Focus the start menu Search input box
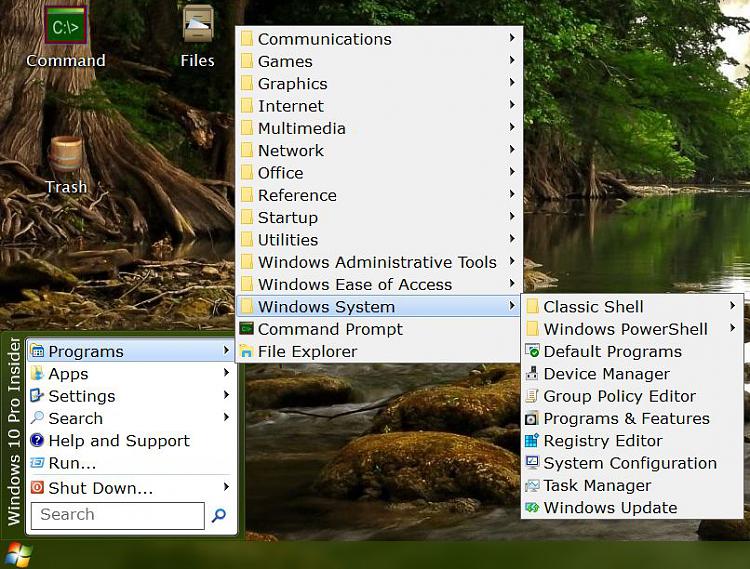 tap(118, 515)
